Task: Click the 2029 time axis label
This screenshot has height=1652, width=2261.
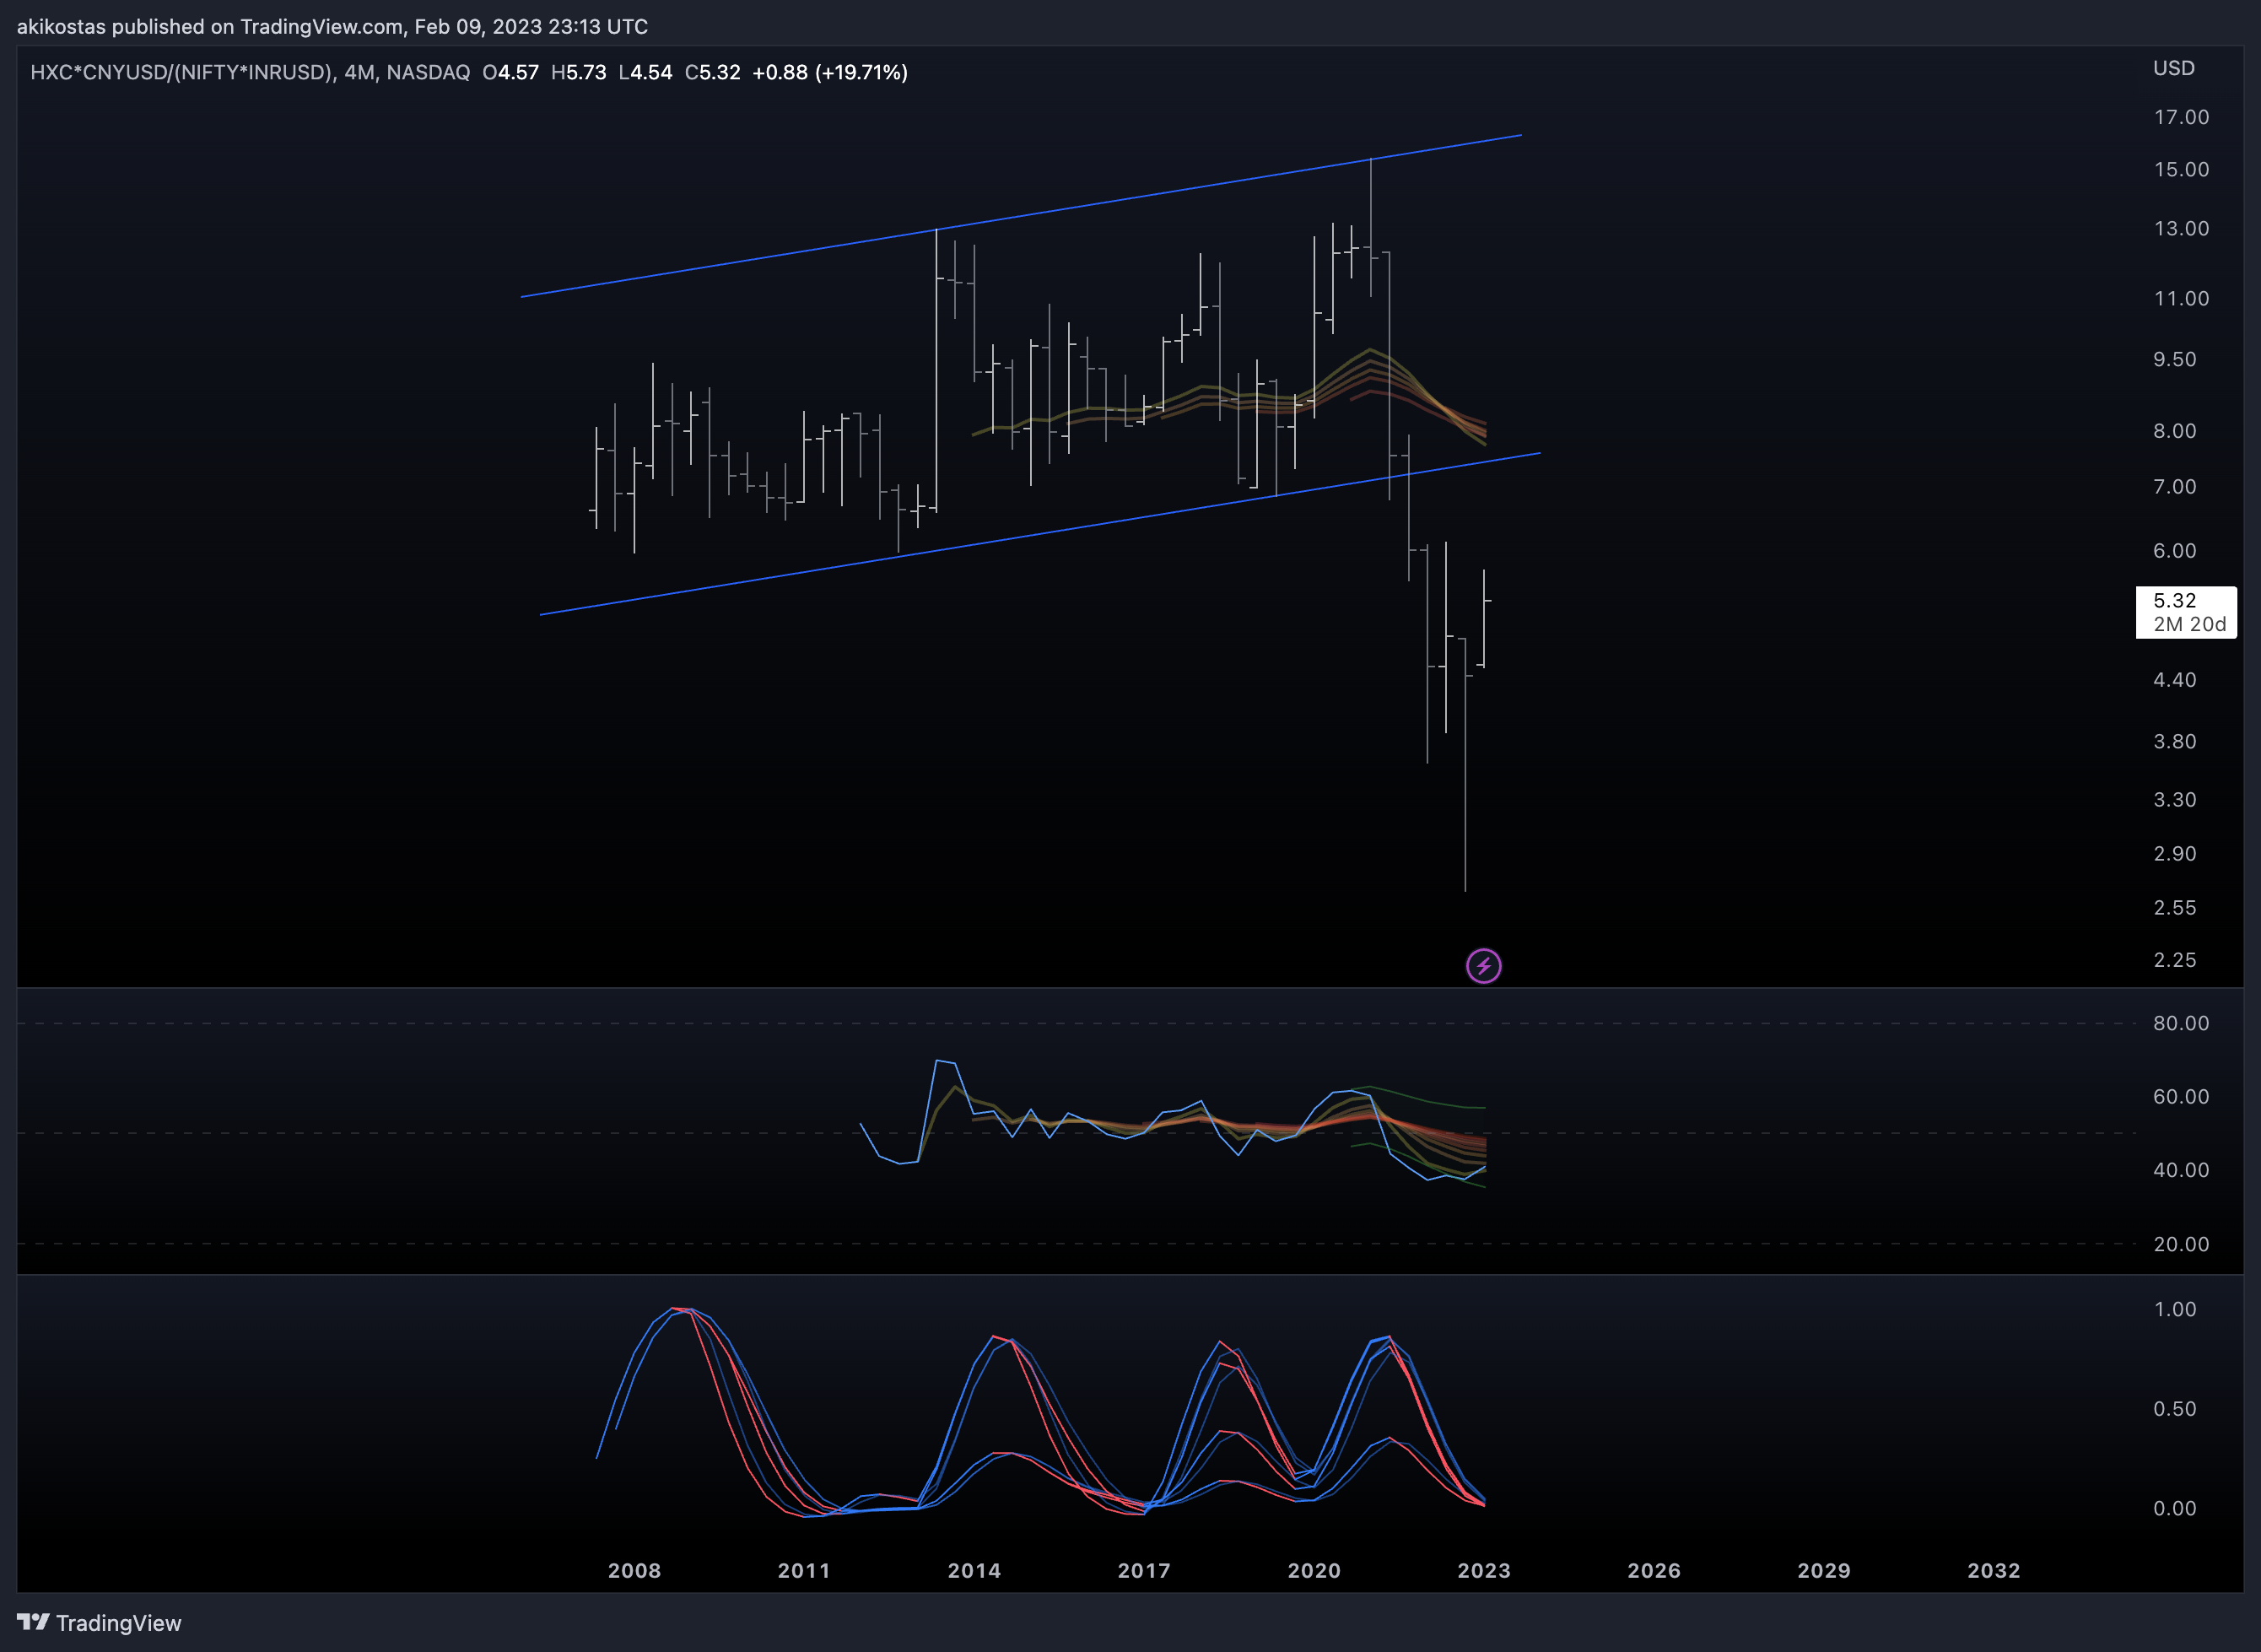Action: (x=1824, y=1570)
